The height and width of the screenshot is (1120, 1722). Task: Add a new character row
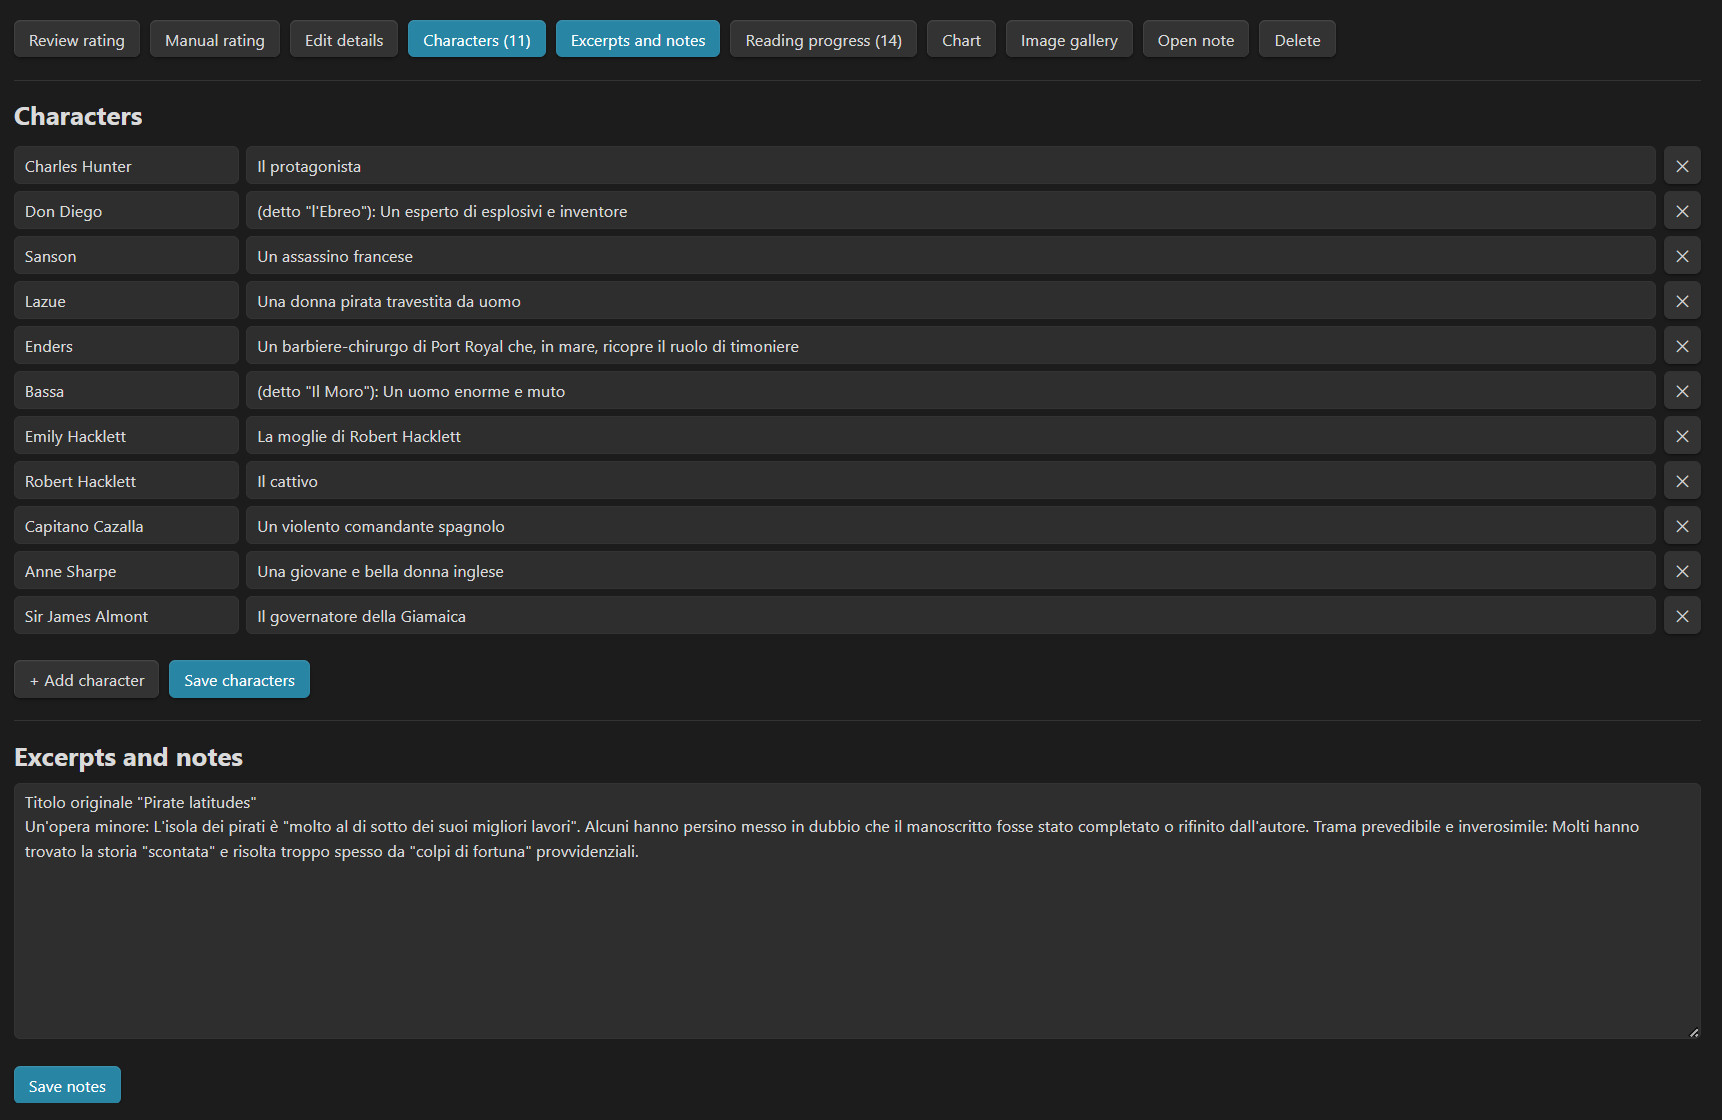pyautogui.click(x=86, y=680)
